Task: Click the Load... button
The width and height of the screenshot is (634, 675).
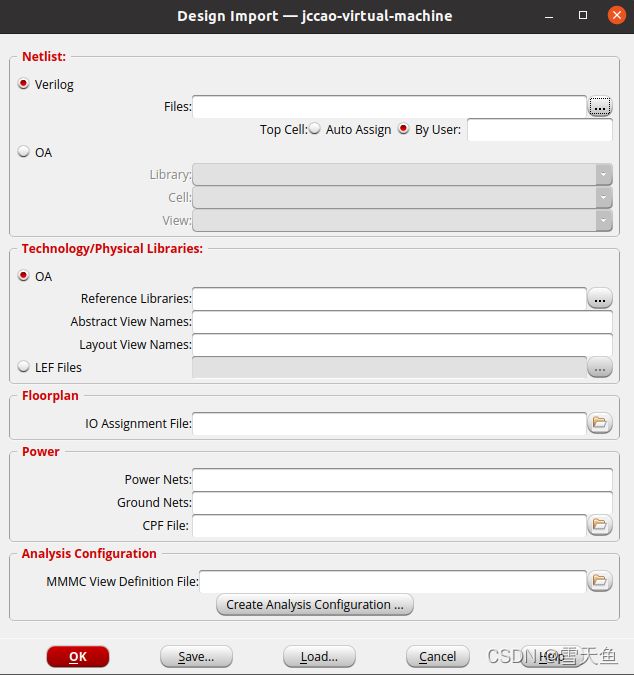Action: pyautogui.click(x=319, y=656)
